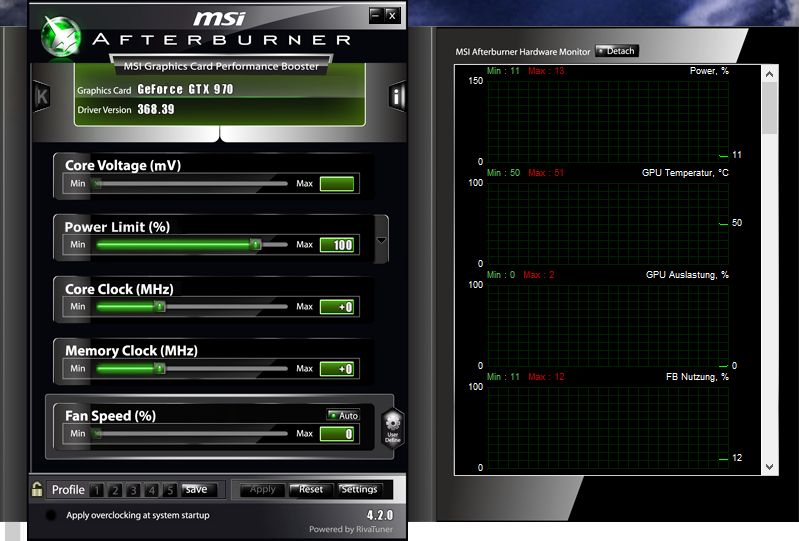Viewport: 799px width, 541px height.
Task: Minimize the Afterburner window
Action: click(376, 16)
